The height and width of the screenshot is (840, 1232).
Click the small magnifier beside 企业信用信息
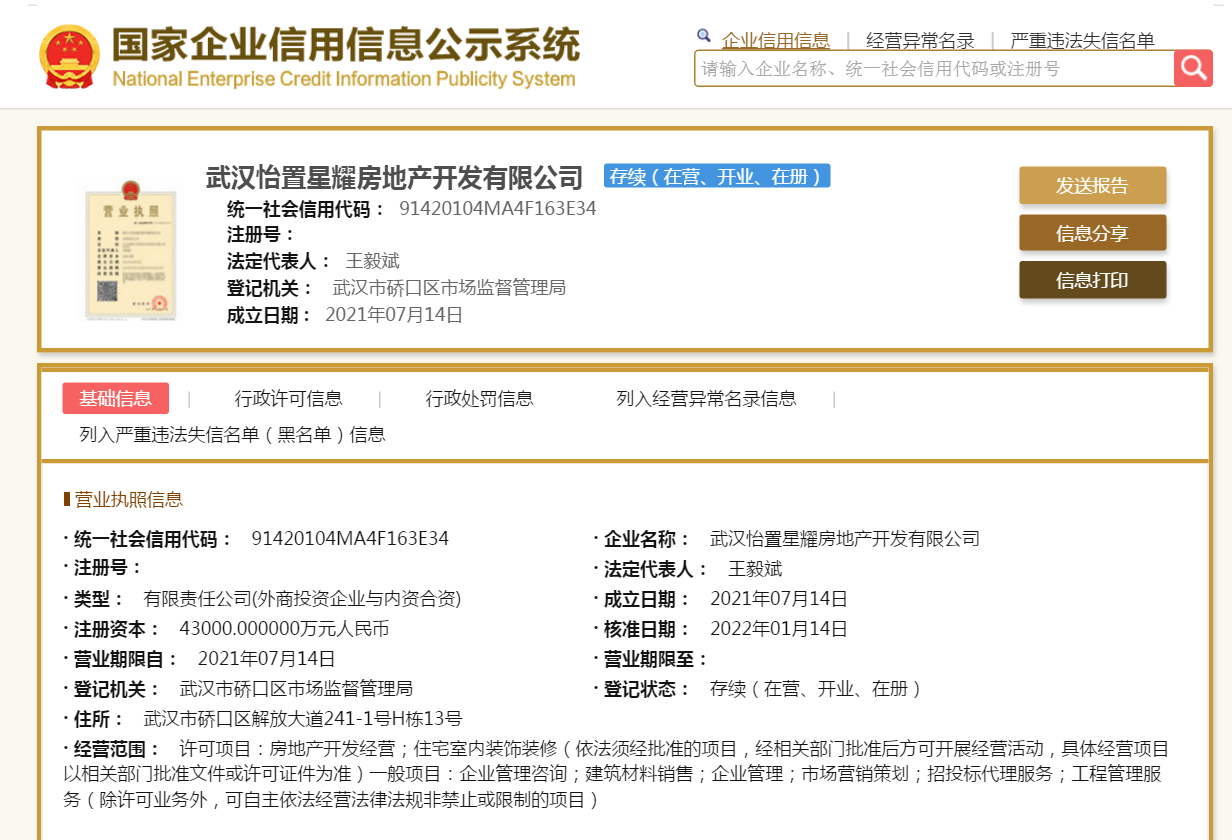704,36
